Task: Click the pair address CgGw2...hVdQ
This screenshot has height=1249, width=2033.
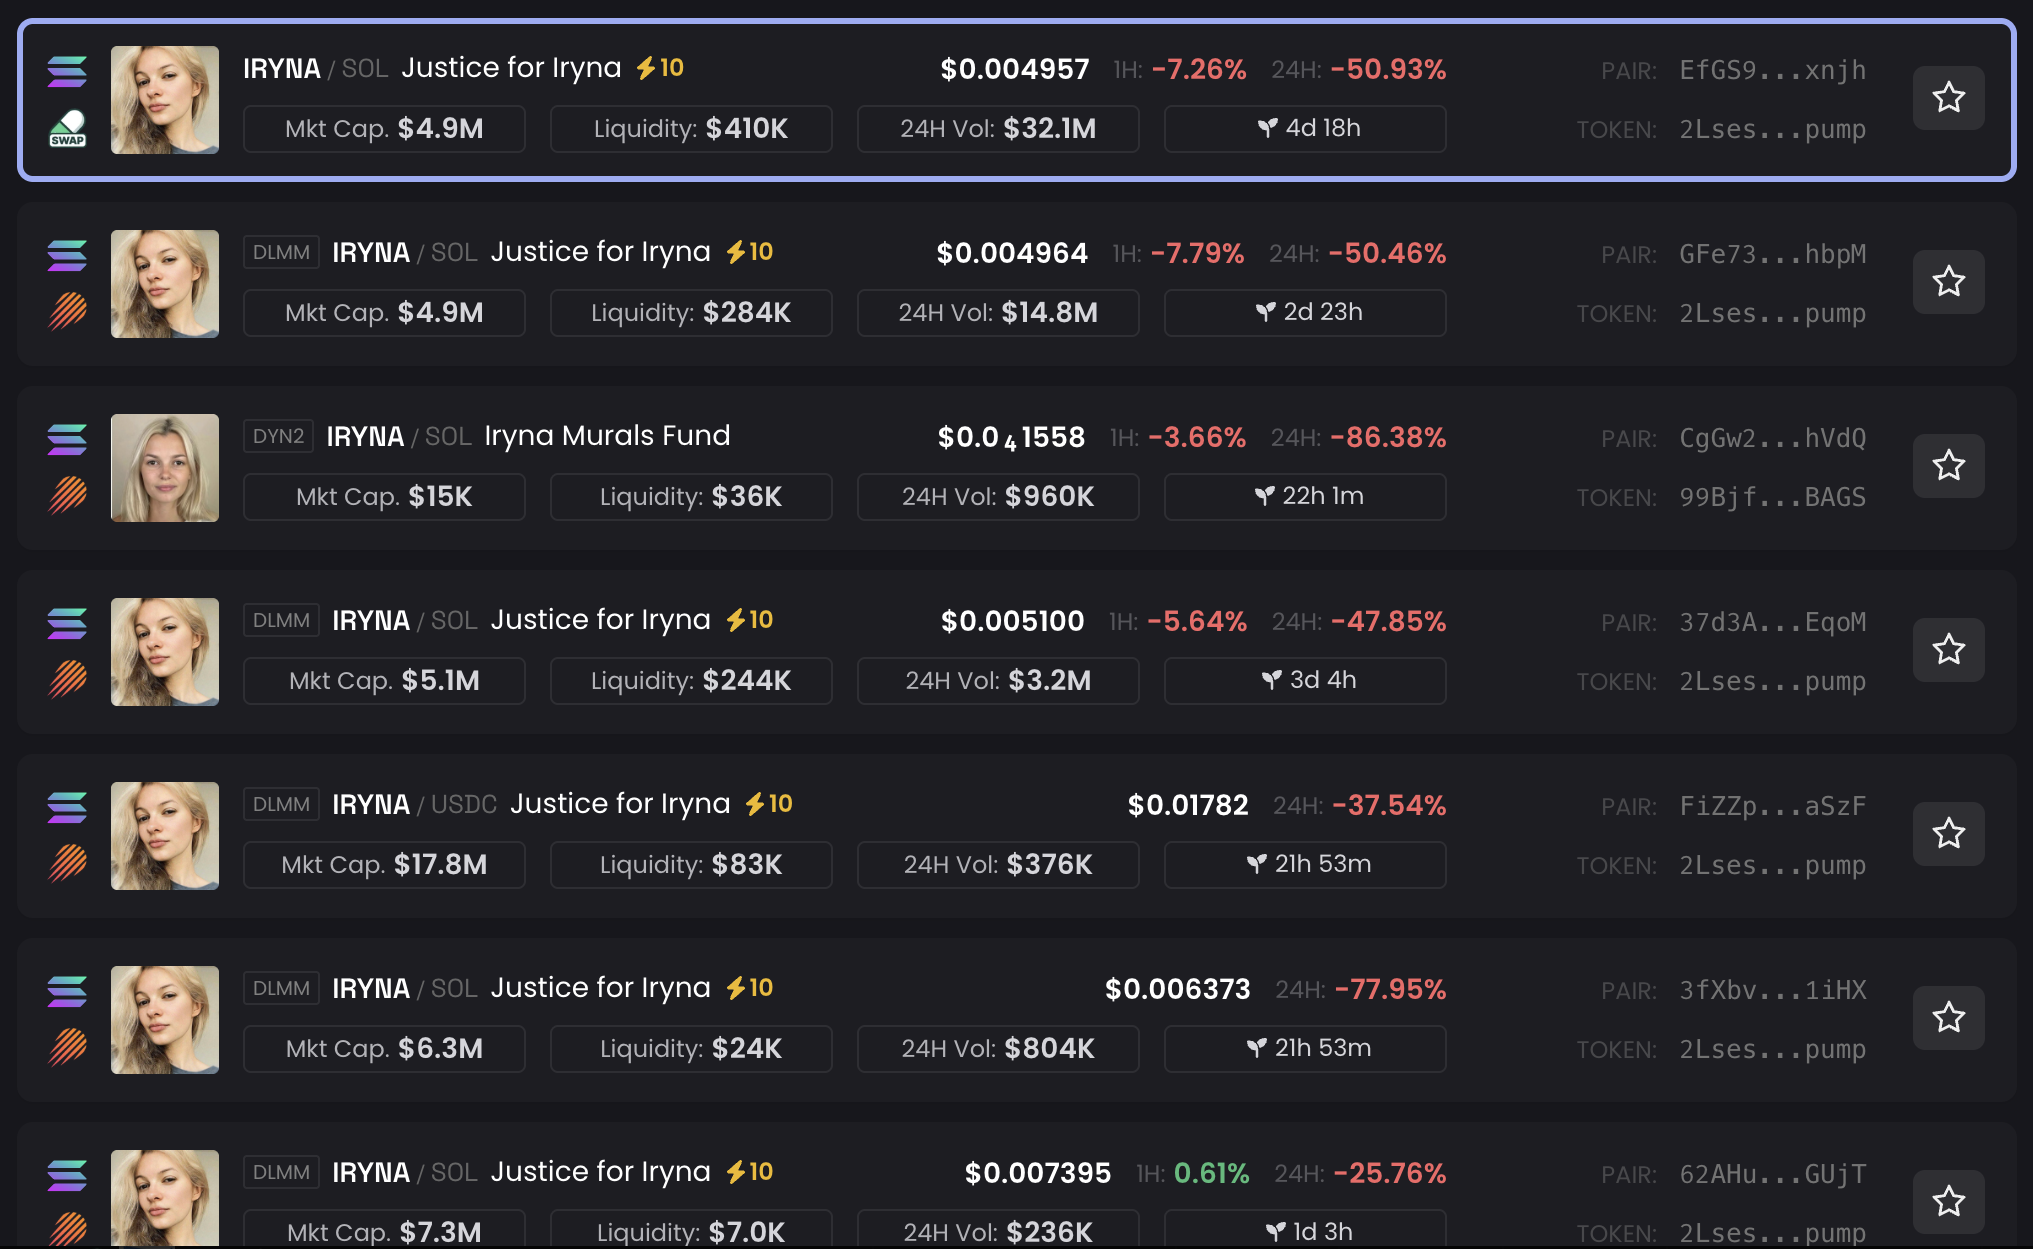Action: point(1772,438)
